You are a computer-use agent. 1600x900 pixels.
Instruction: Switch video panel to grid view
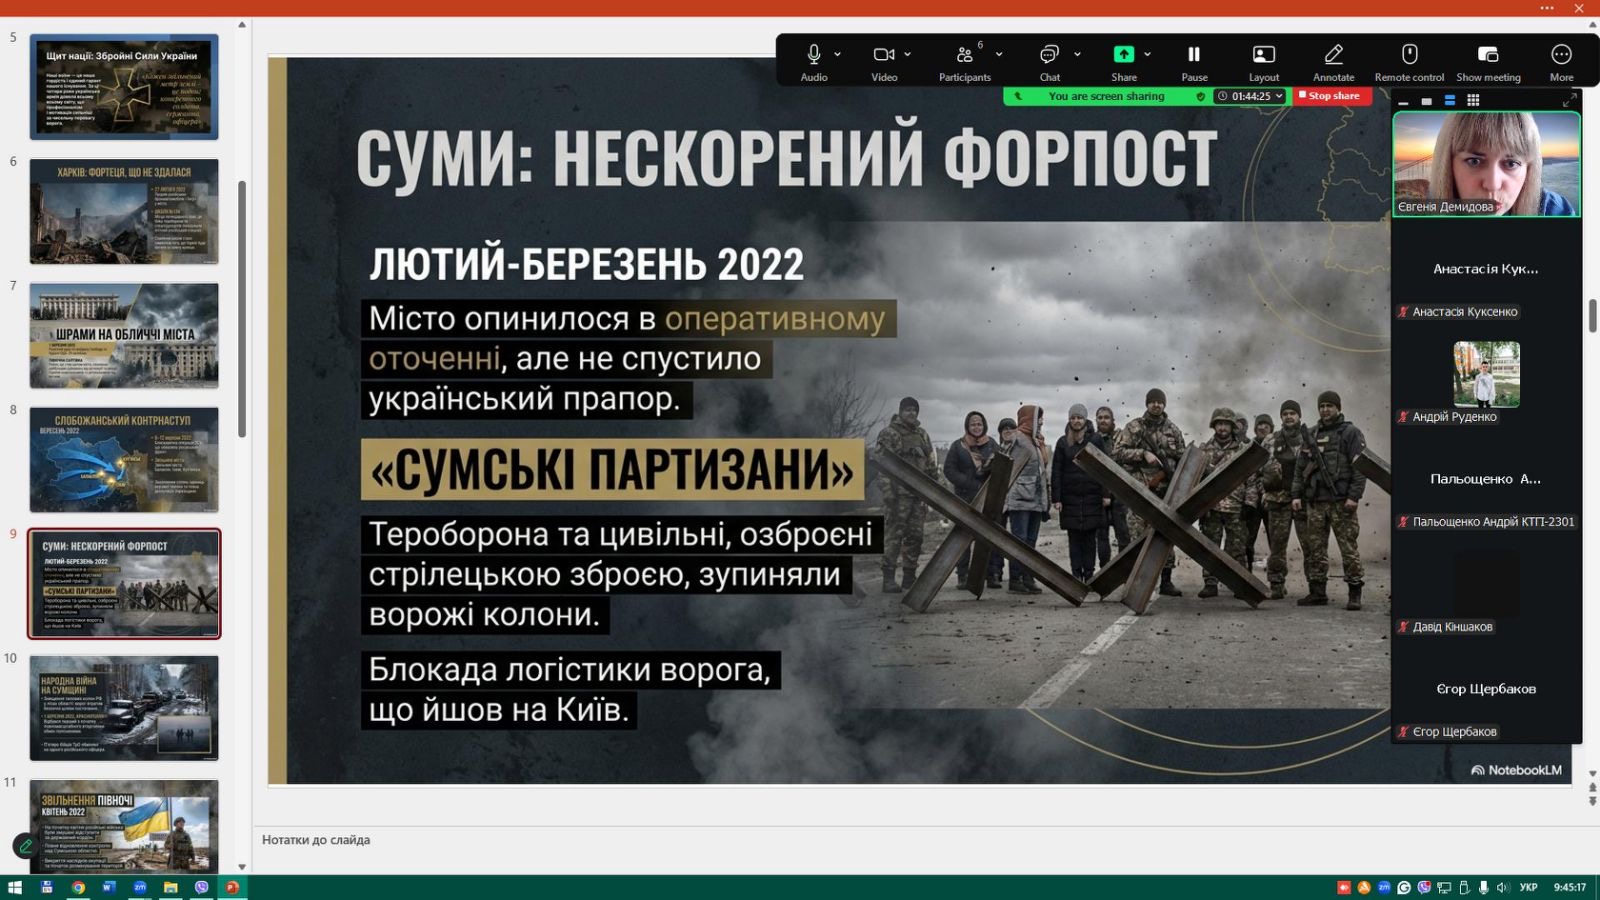point(1473,101)
